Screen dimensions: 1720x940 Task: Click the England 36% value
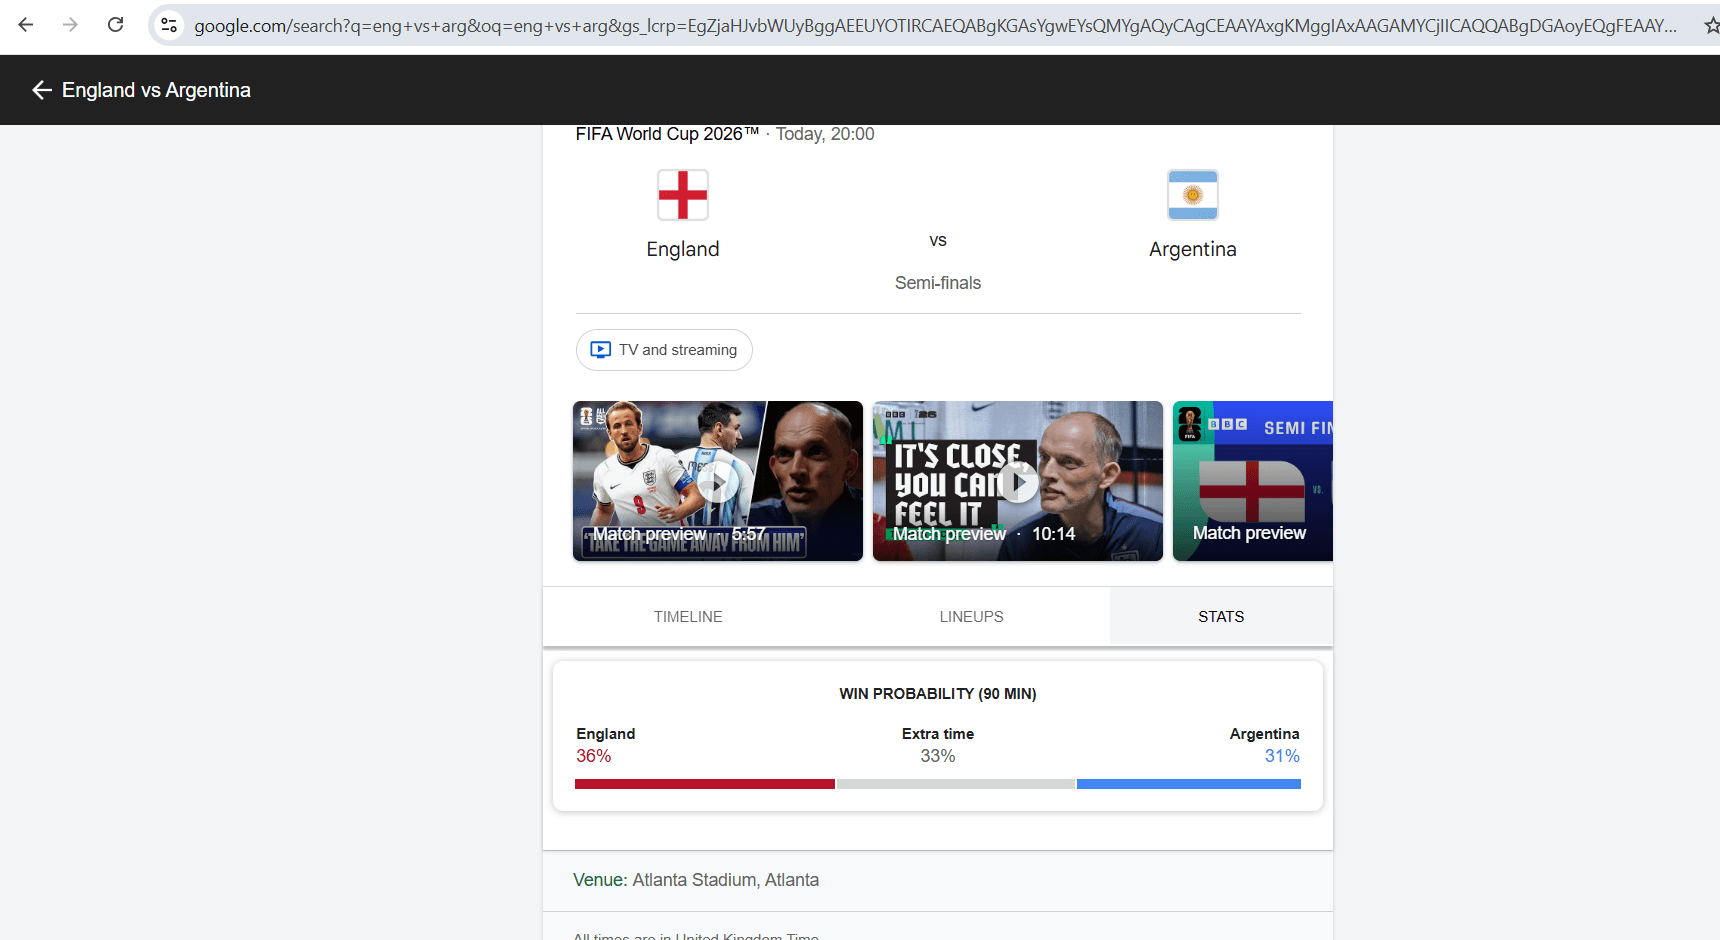coord(593,756)
